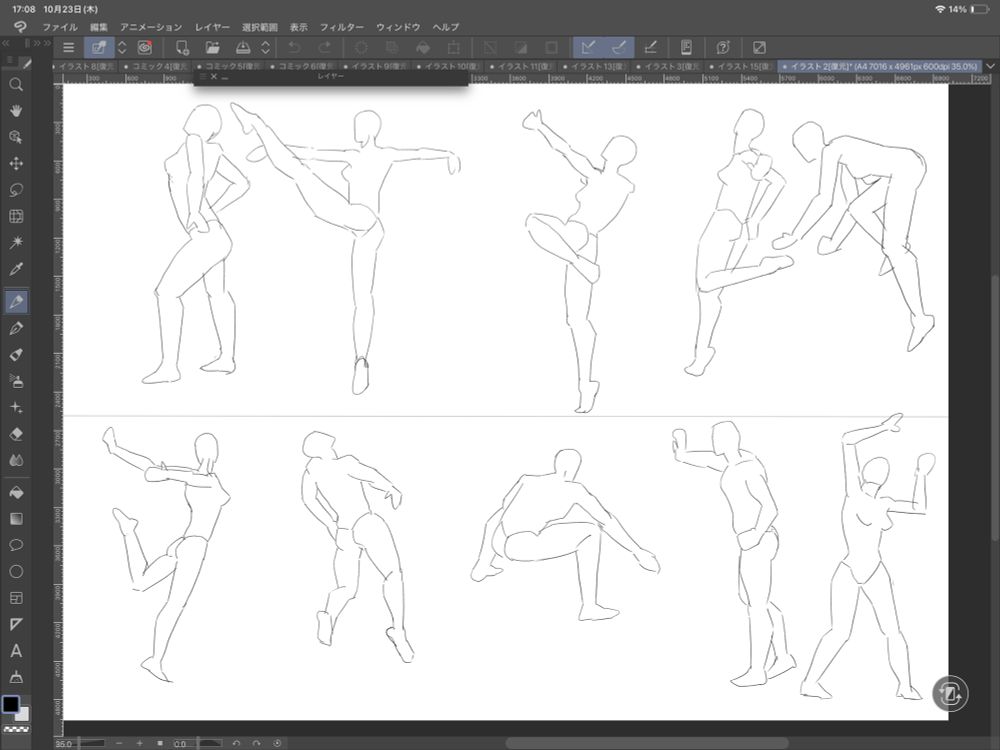Toggle snap to ruler in command bar

tap(587, 47)
